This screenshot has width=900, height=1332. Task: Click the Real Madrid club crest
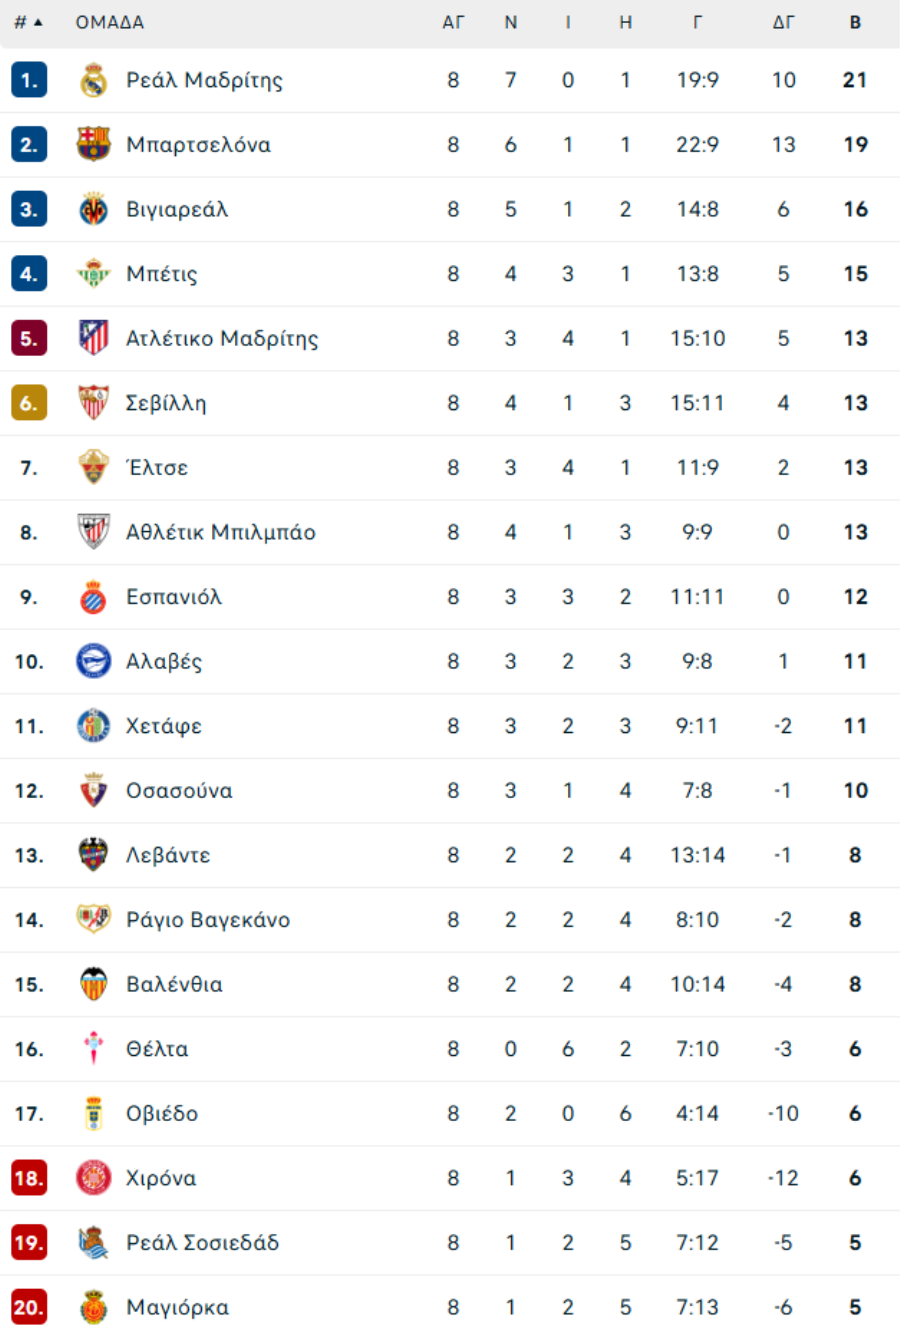point(94,80)
